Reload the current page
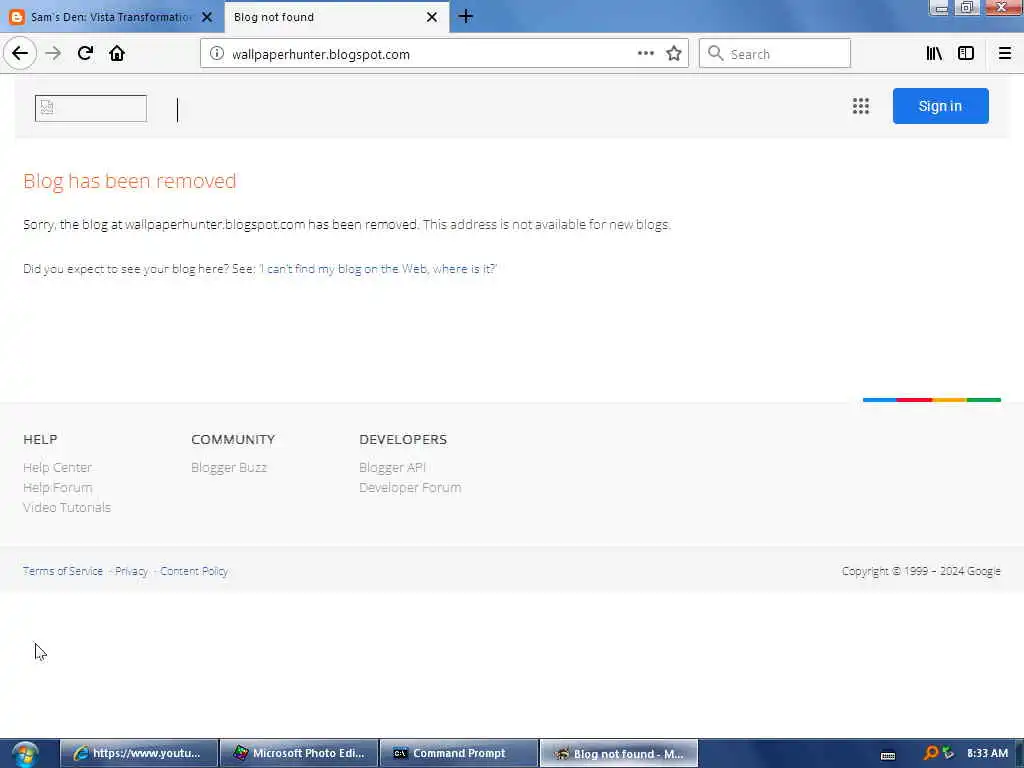 (85, 54)
